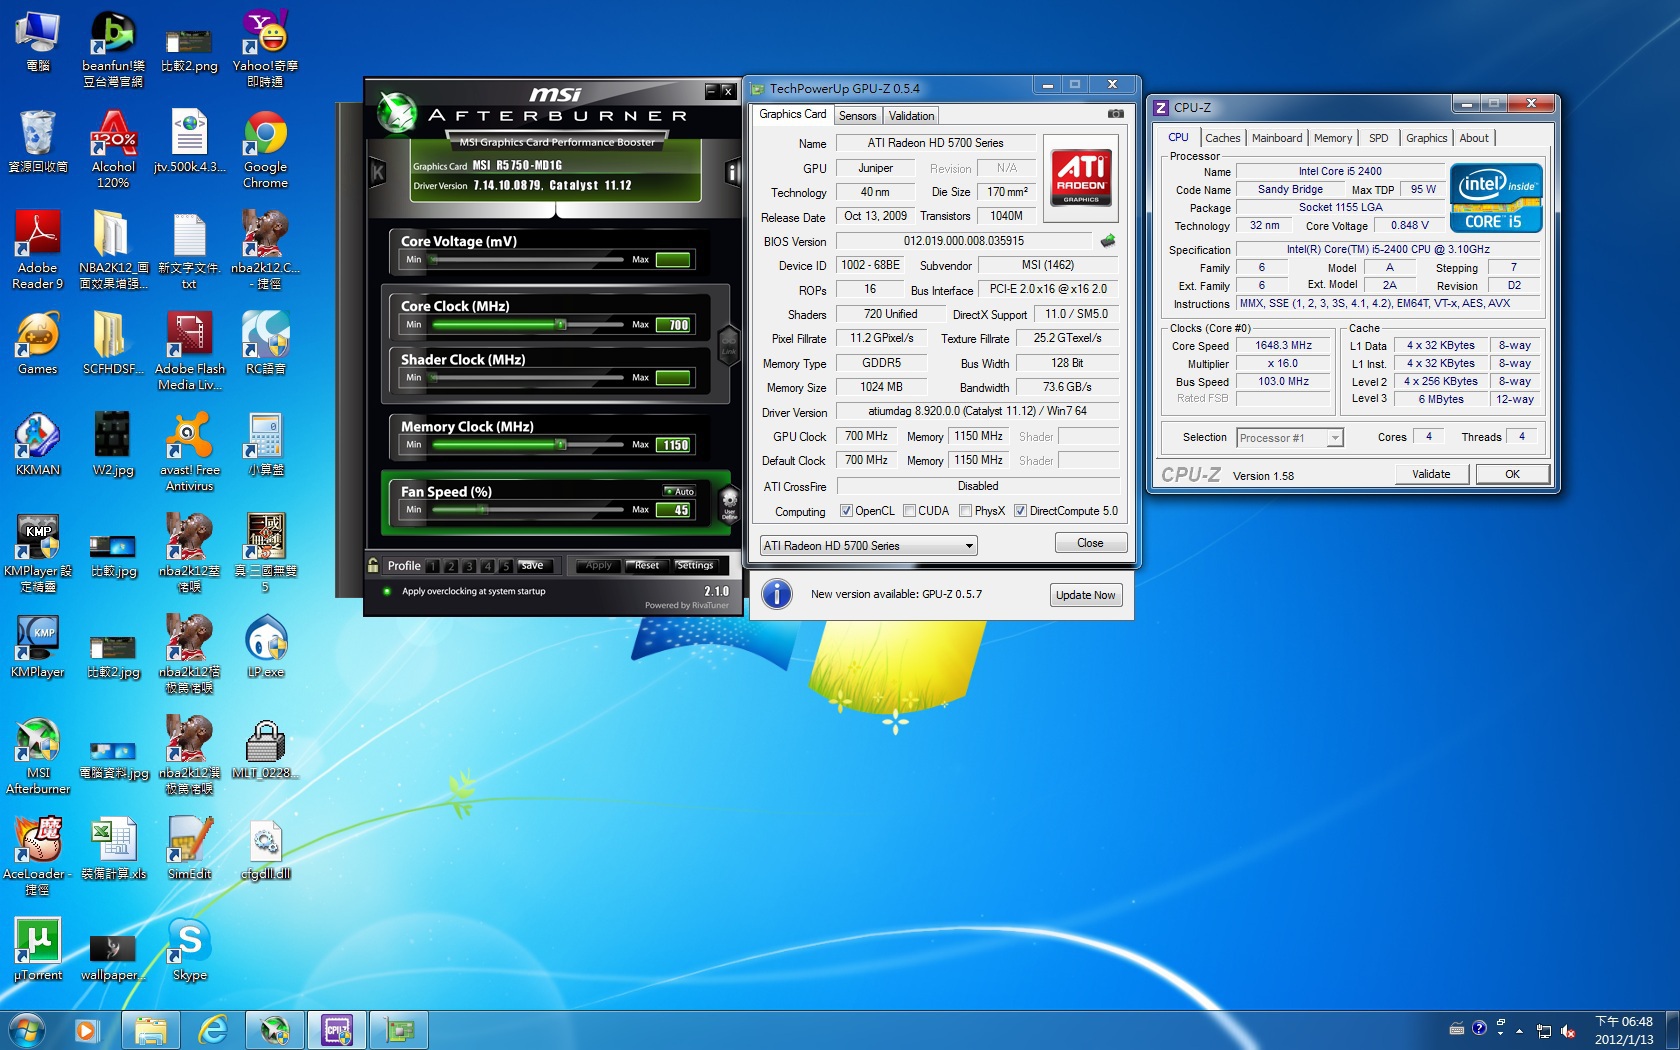The width and height of the screenshot is (1680, 1050).
Task: Click the Kombustor 'K' side button
Action: [x=378, y=172]
